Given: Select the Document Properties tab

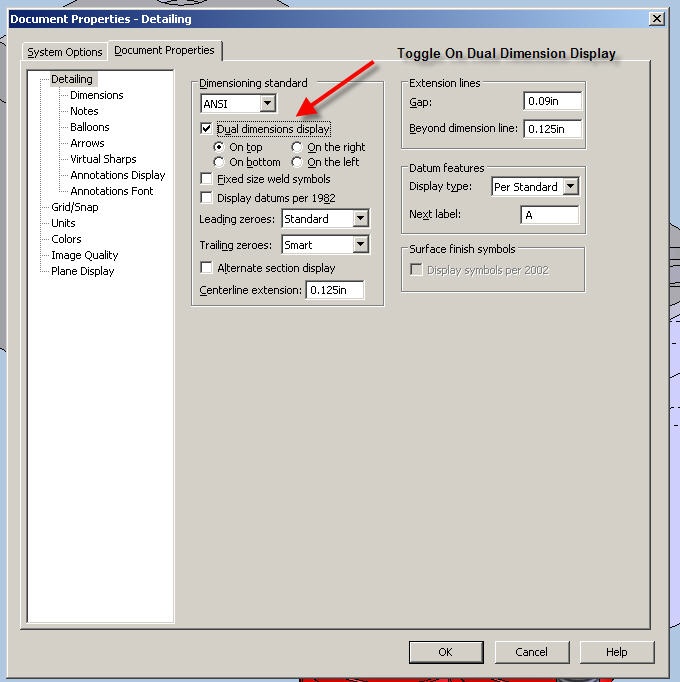Looking at the screenshot, I should (x=164, y=50).
